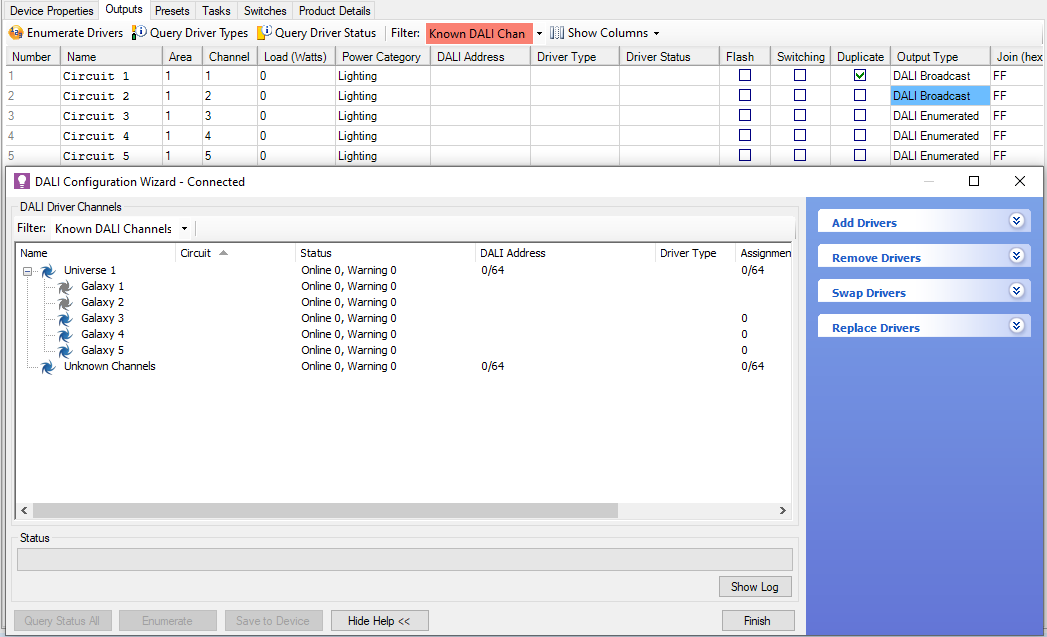This screenshot has width=1047, height=637.
Task: Open the Device Properties tab
Action: click(x=51, y=11)
